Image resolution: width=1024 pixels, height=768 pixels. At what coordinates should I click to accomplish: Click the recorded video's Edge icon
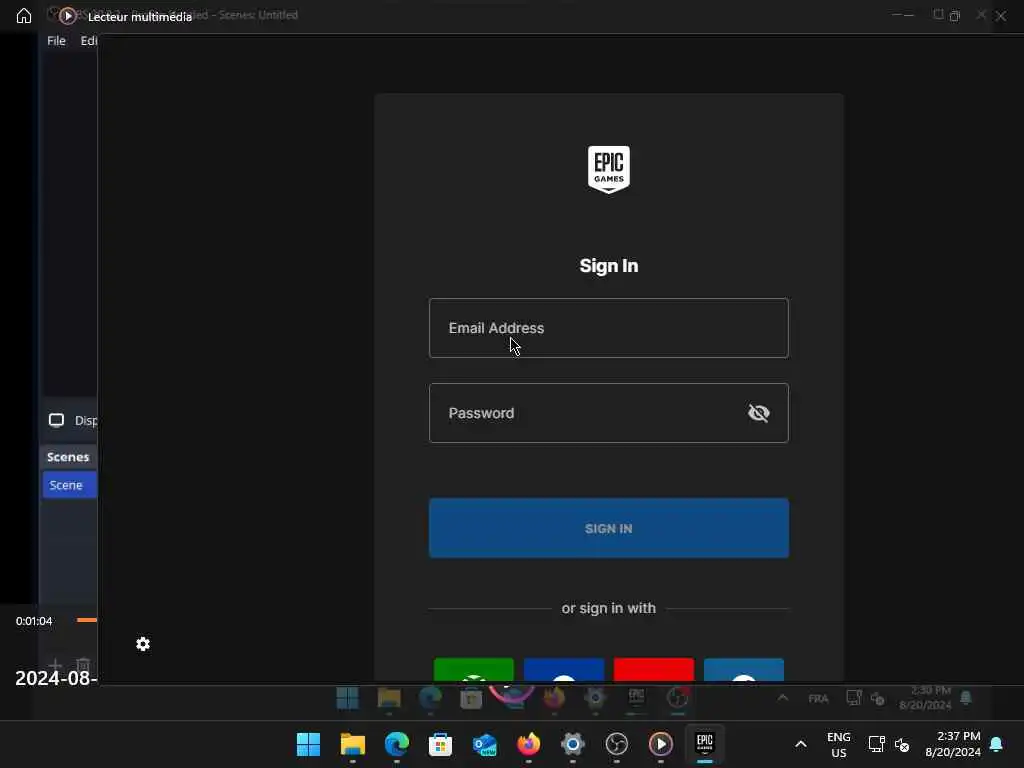click(430, 698)
